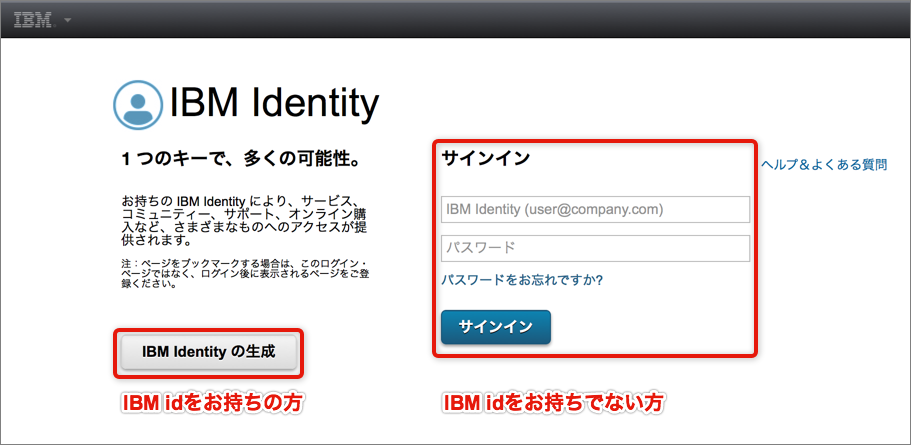Open the dropdown arrow beside the IBM logo
911x445 pixels.
point(67,20)
